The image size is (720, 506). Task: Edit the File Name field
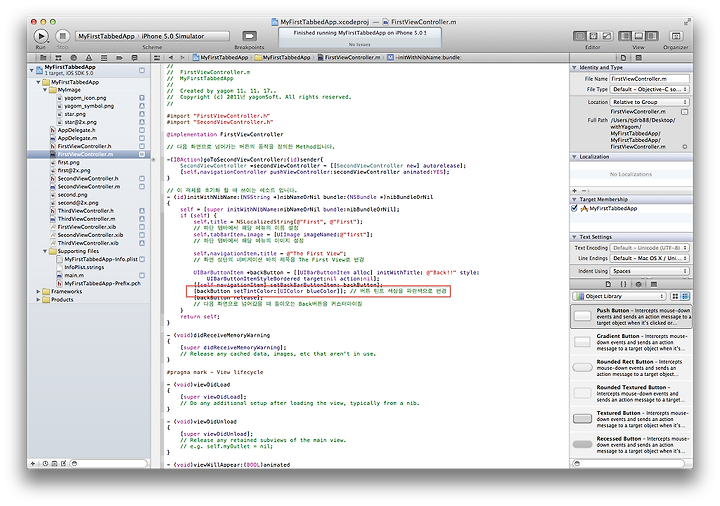(x=649, y=79)
